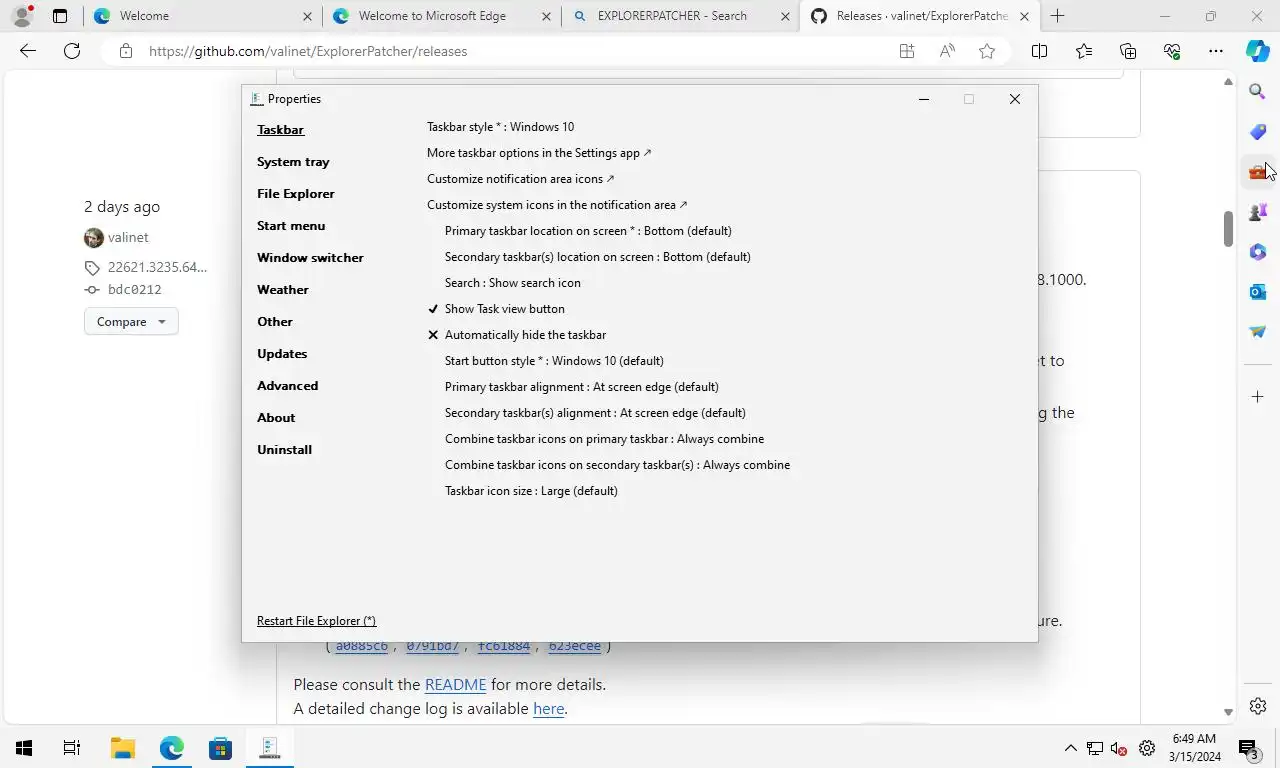1280x768 pixels.
Task: Toggle Show Task view button option
Action: [496, 309]
